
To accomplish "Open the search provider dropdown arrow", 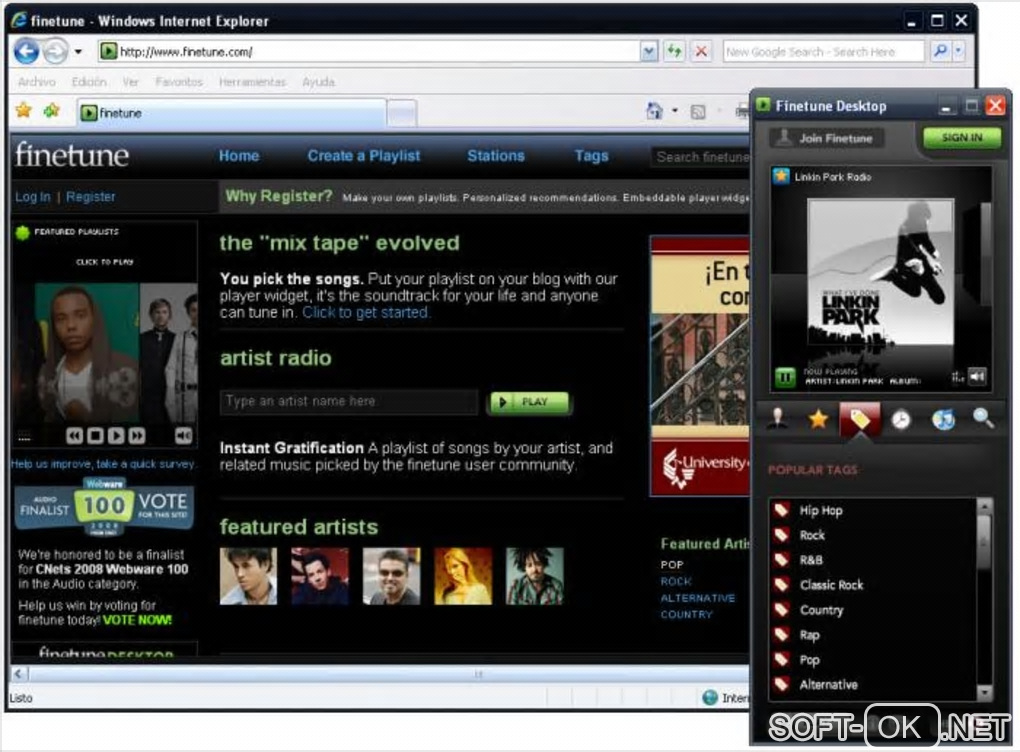I will point(958,51).
